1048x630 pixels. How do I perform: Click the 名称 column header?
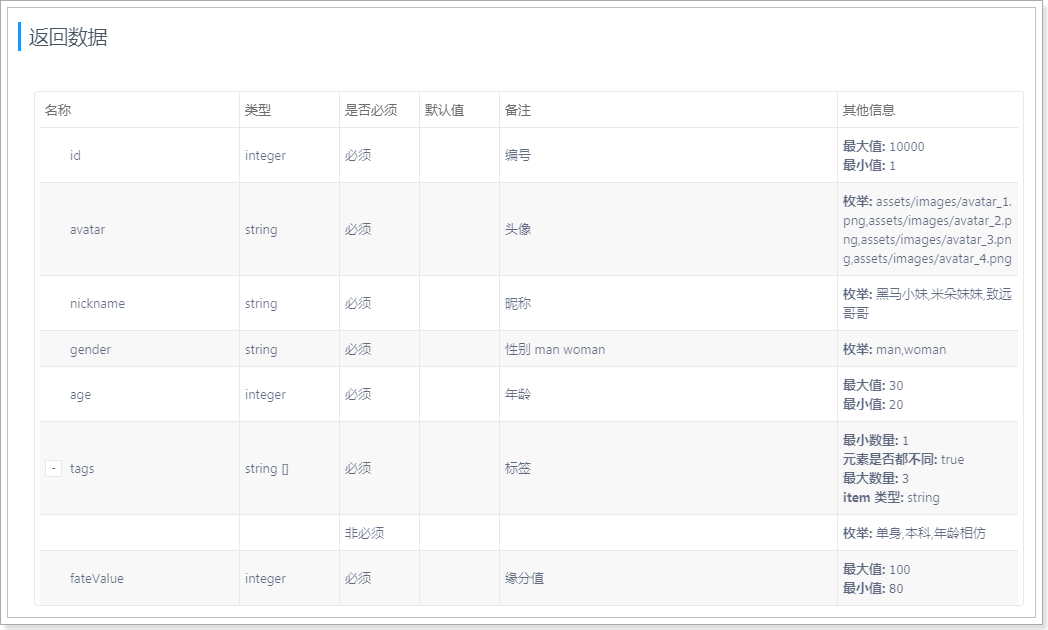58,110
